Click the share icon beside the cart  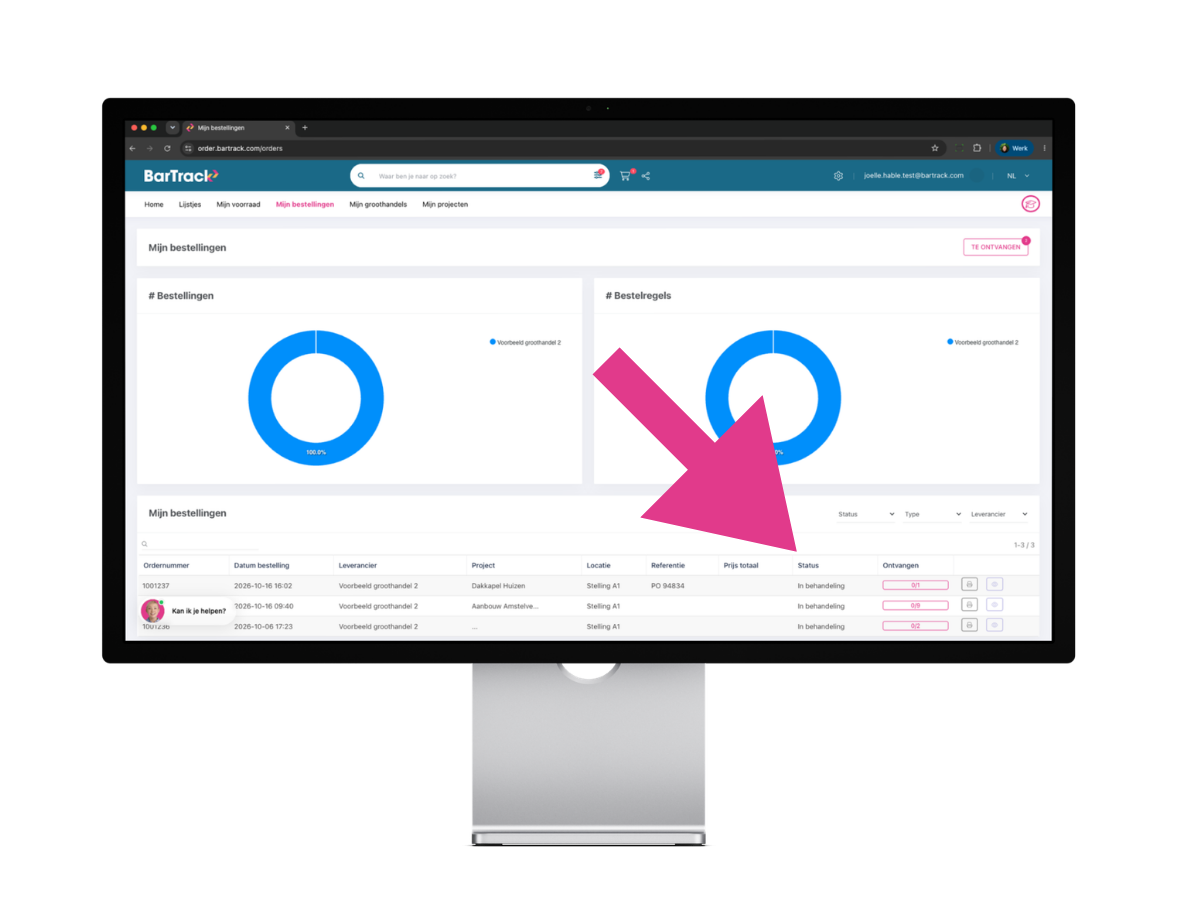[x=646, y=176]
